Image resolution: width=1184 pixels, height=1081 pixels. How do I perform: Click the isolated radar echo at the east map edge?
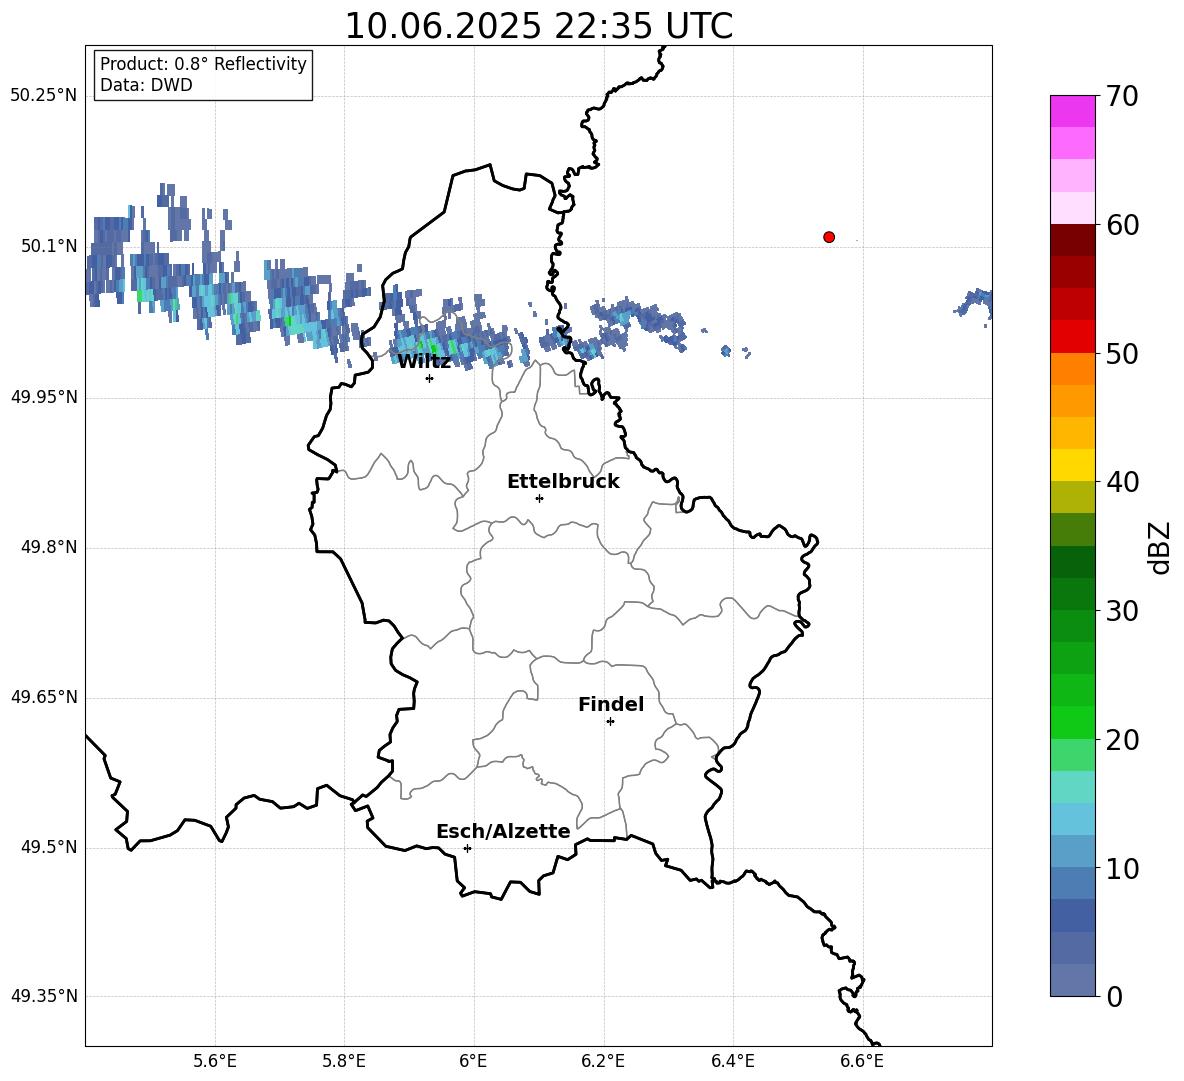pos(975,304)
